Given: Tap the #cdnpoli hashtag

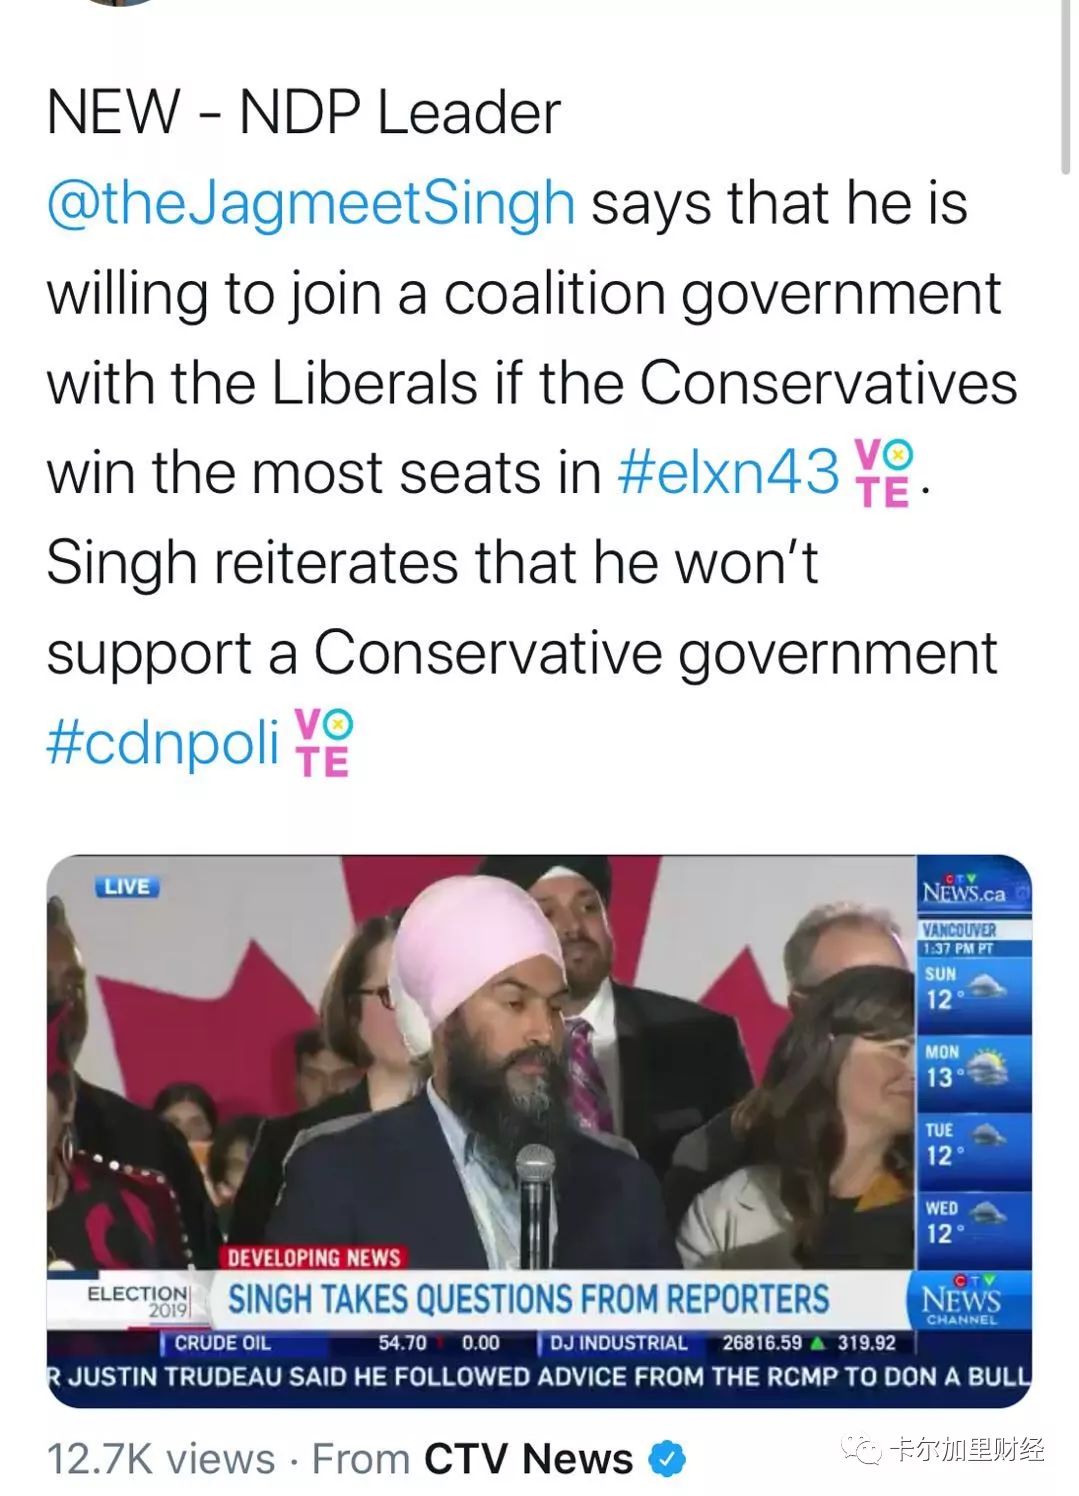Looking at the screenshot, I should coord(163,743).
